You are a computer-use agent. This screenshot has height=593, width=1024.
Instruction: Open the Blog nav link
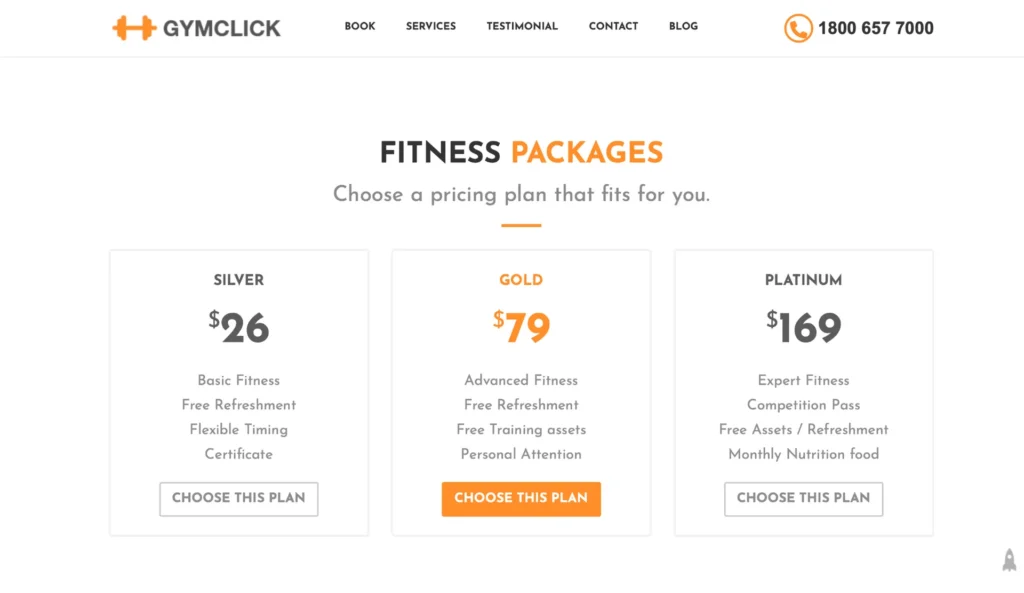[683, 26]
